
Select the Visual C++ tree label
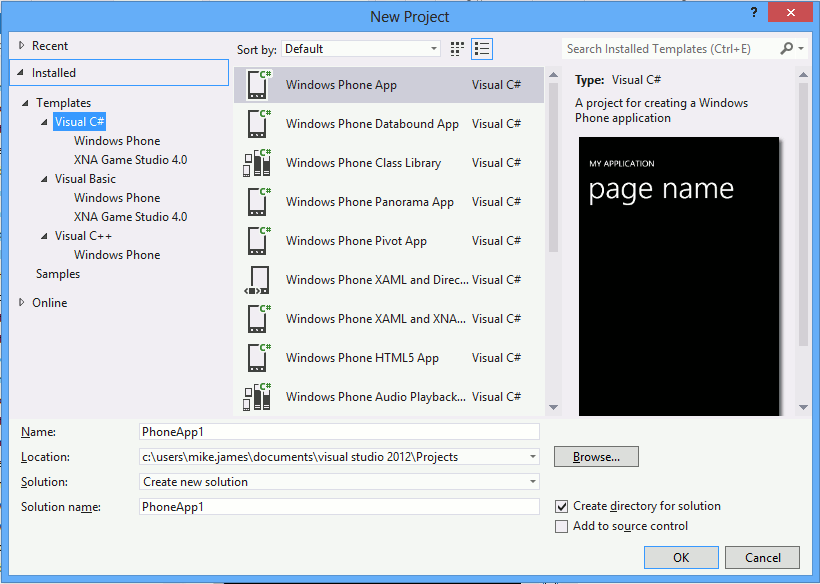tap(83, 236)
